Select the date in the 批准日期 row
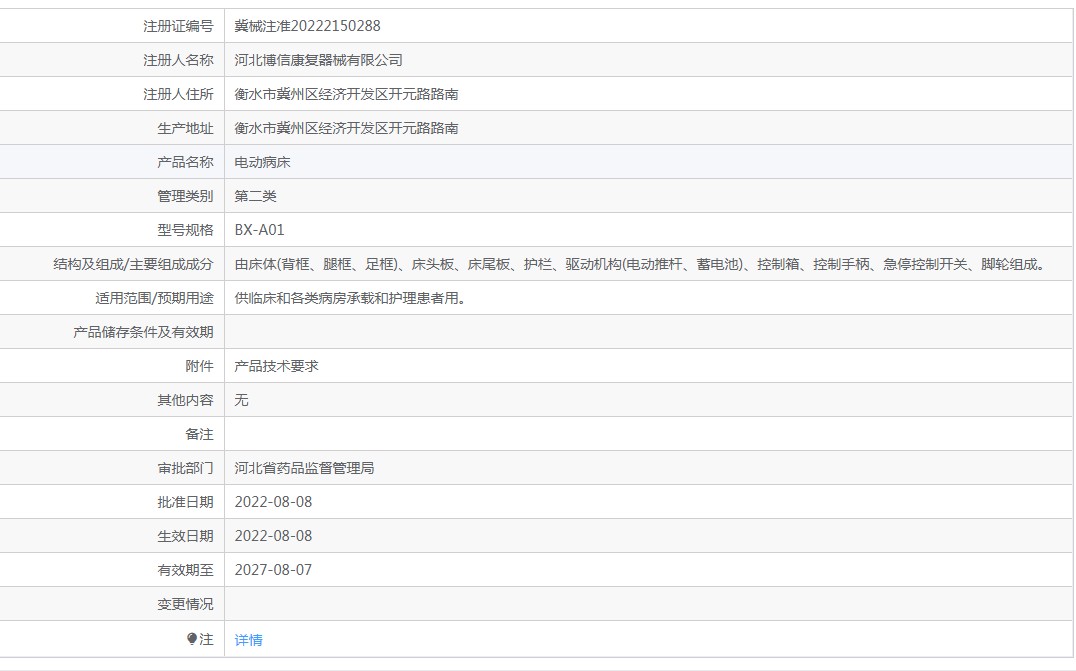This screenshot has width=1076, height=671. [x=273, y=502]
